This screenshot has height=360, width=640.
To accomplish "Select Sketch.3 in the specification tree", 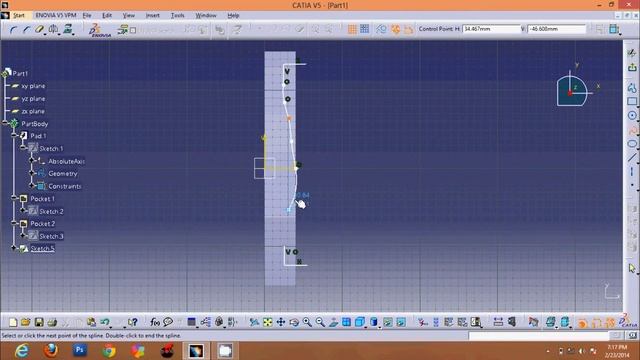I will pyautogui.click(x=51, y=236).
